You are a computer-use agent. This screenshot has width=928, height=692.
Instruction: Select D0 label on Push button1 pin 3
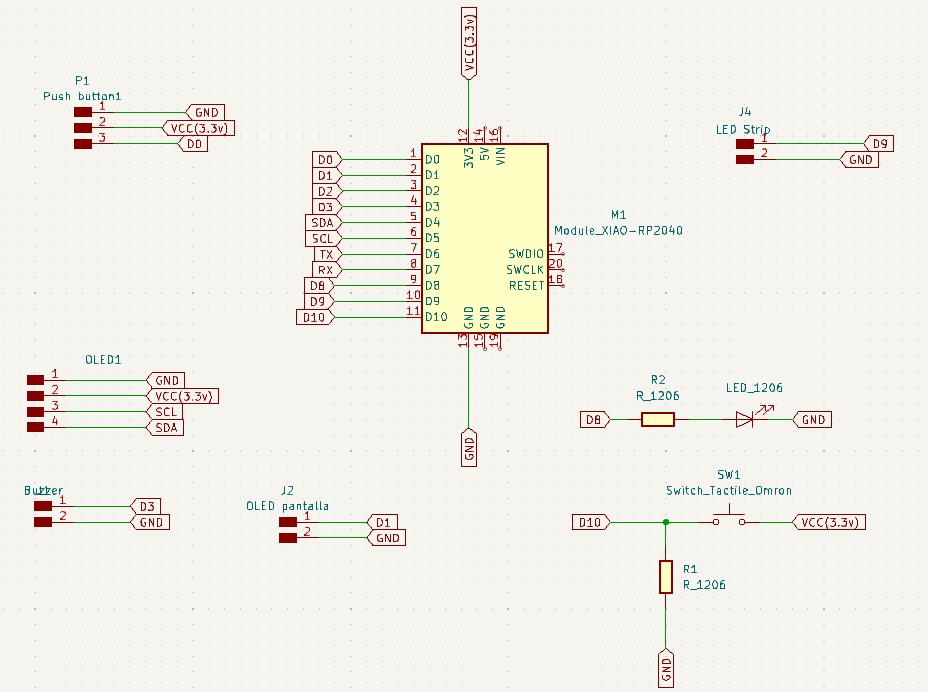click(x=193, y=144)
